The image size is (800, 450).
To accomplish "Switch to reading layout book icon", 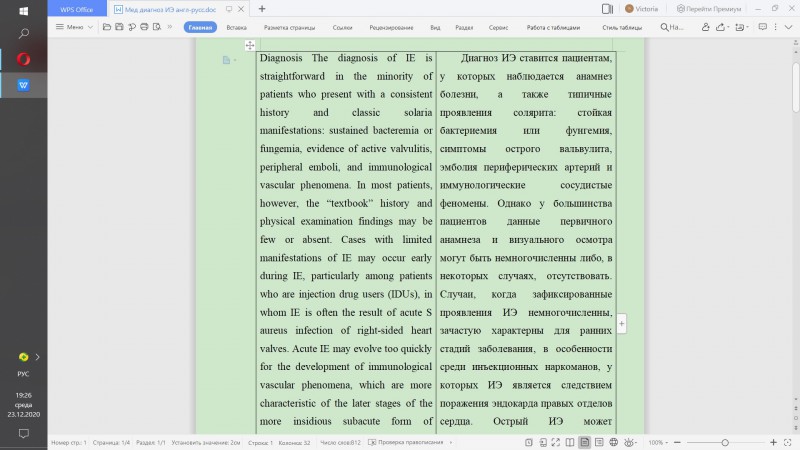I will click(570, 442).
